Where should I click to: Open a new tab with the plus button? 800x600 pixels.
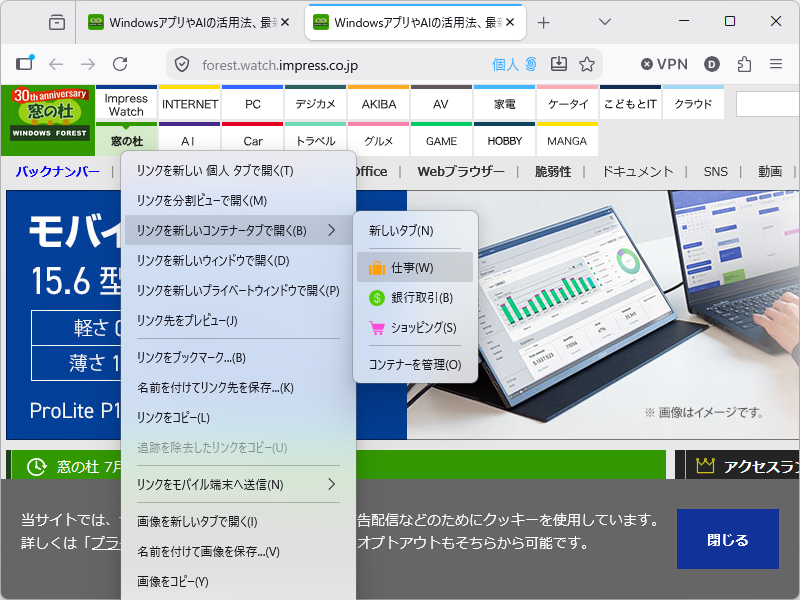tap(543, 22)
